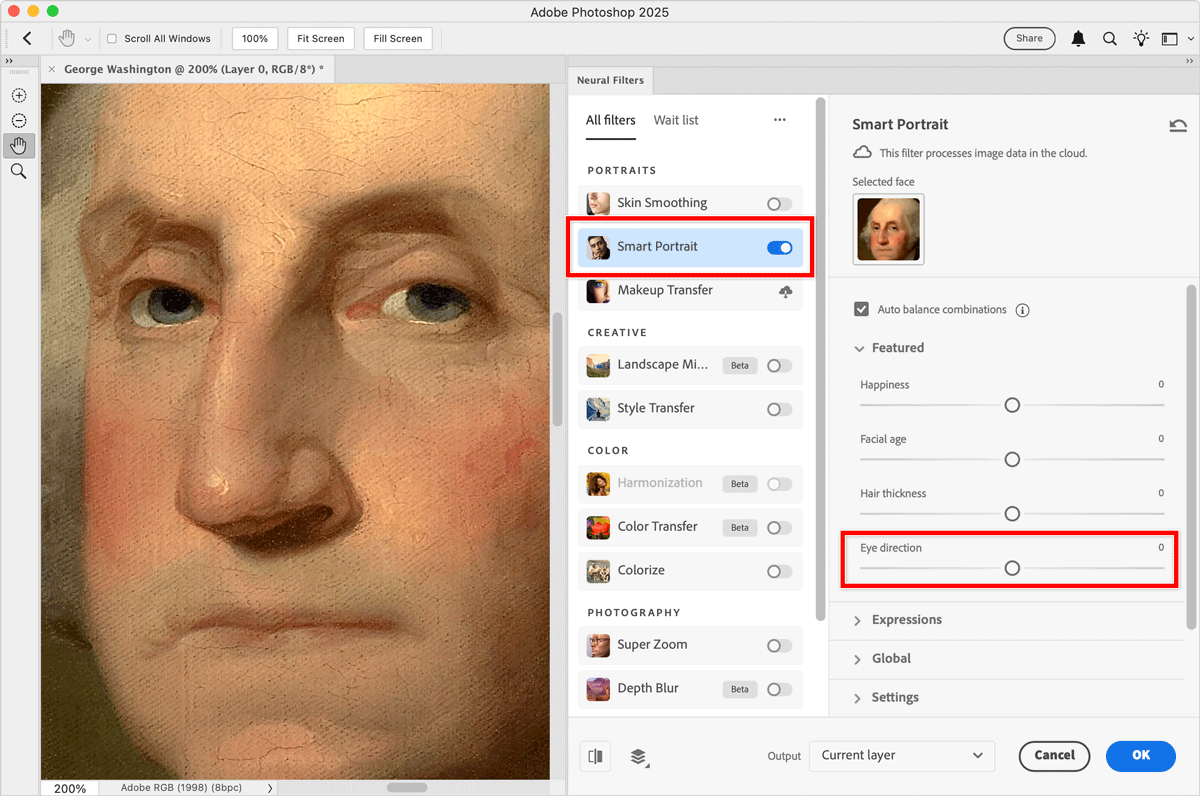Click the info icon beside Auto balance combinations

pyautogui.click(x=1022, y=310)
